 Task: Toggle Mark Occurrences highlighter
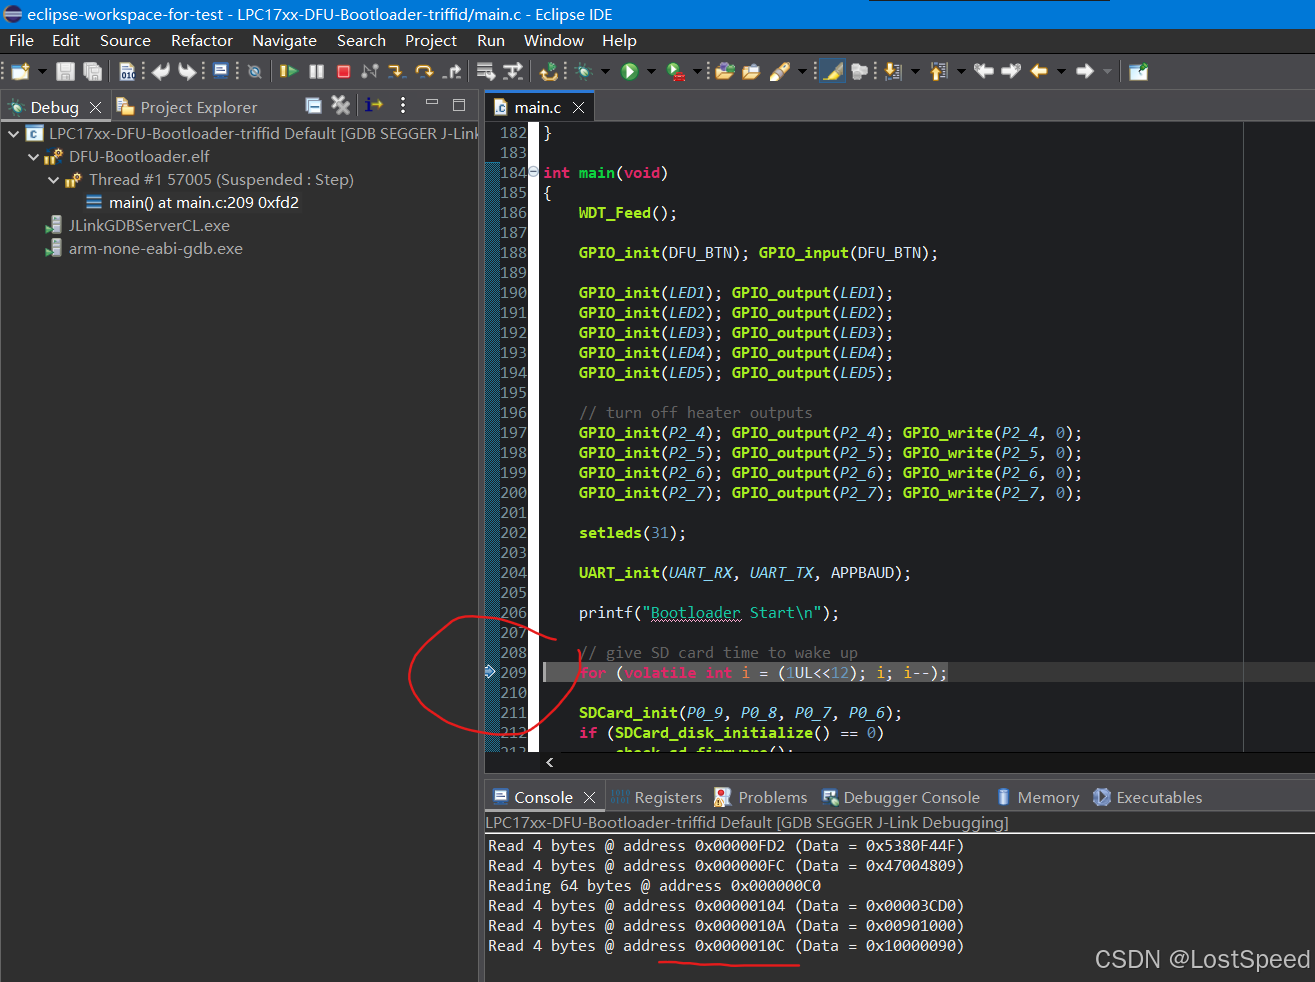[832, 71]
